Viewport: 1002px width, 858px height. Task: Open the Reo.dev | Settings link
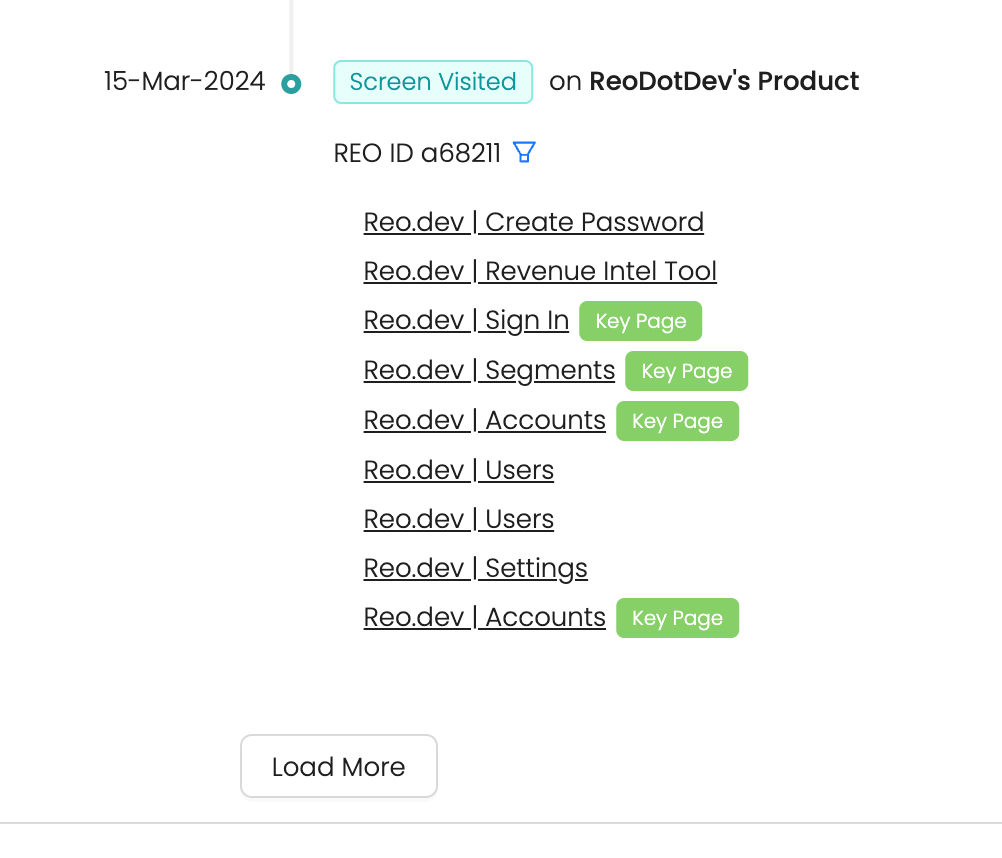[x=475, y=568]
